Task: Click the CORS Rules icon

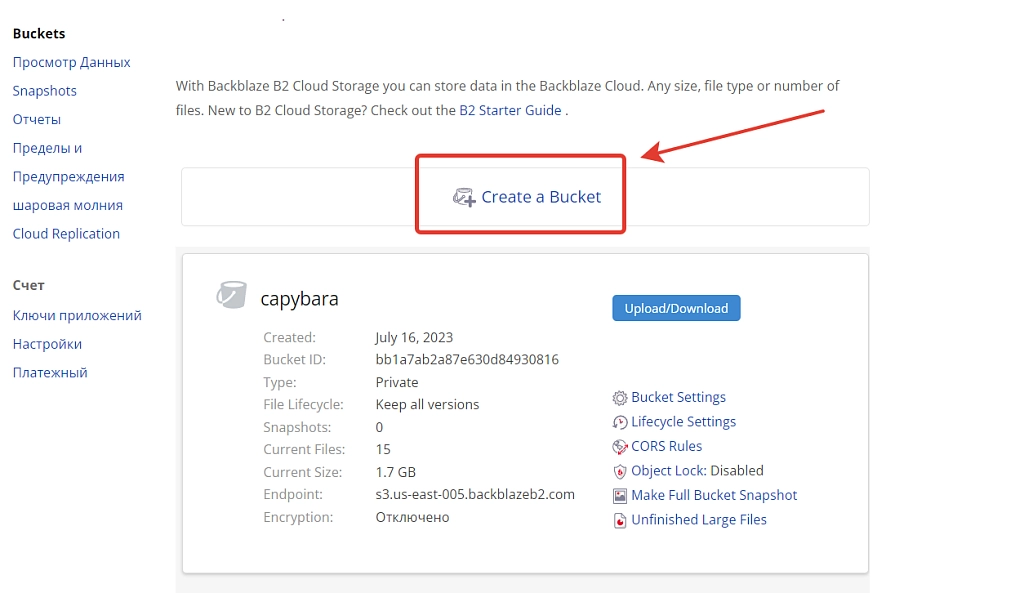Action: click(620, 447)
